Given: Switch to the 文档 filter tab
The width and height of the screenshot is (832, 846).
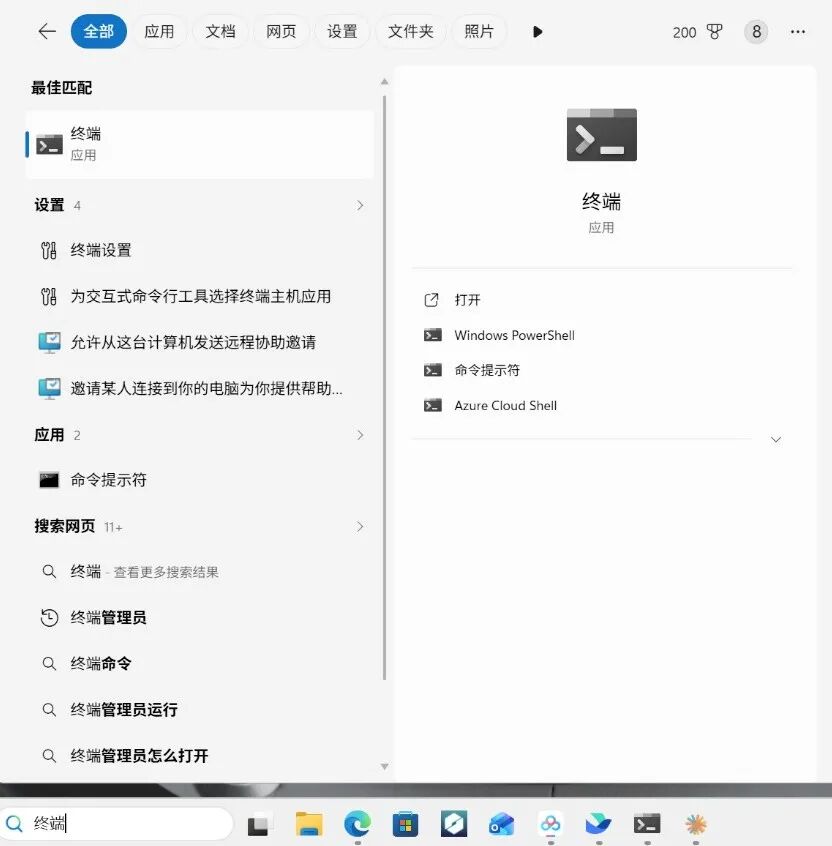Looking at the screenshot, I should [x=220, y=31].
